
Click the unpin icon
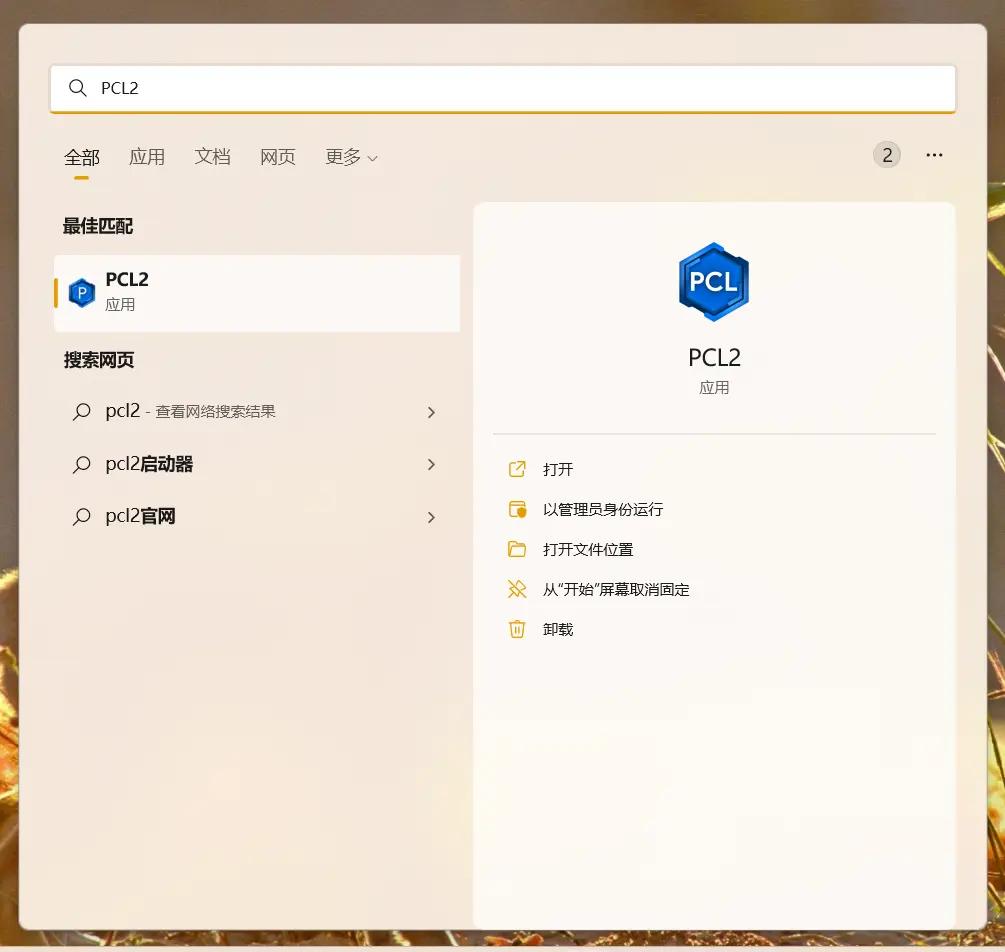[517, 589]
